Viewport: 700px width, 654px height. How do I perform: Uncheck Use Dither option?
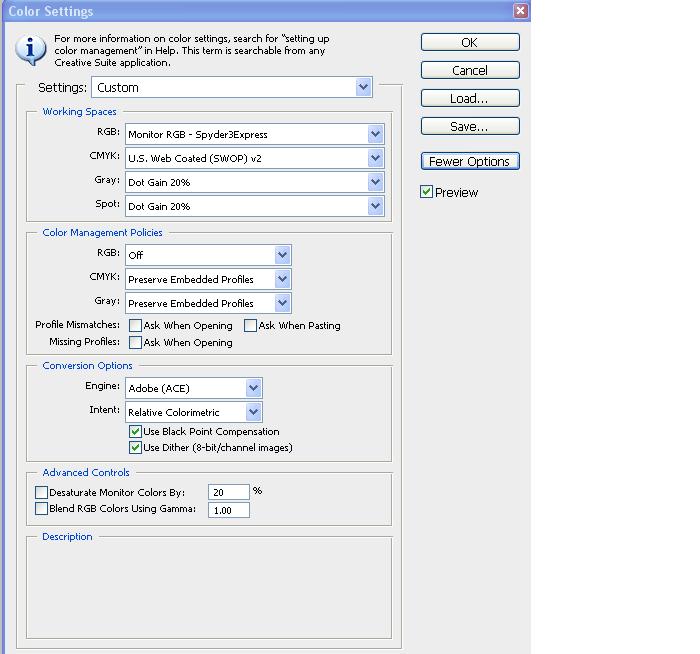coord(136,448)
